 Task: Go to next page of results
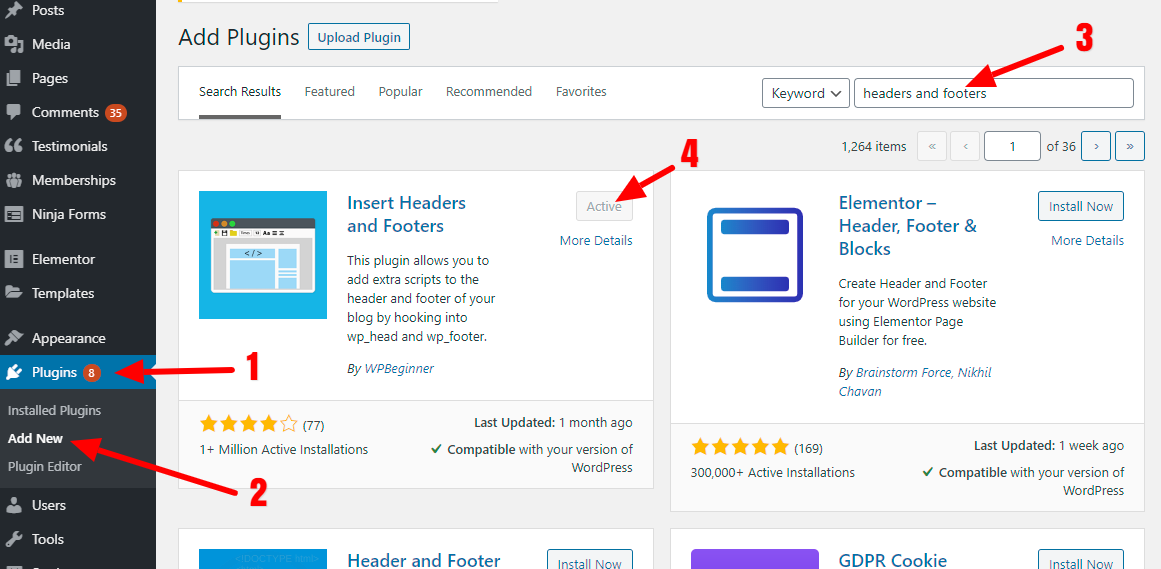click(x=1096, y=146)
